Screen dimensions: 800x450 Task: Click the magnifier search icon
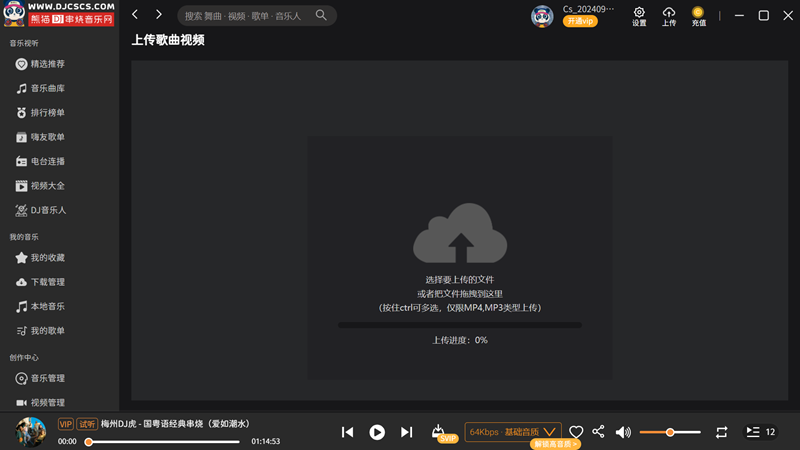(321, 15)
